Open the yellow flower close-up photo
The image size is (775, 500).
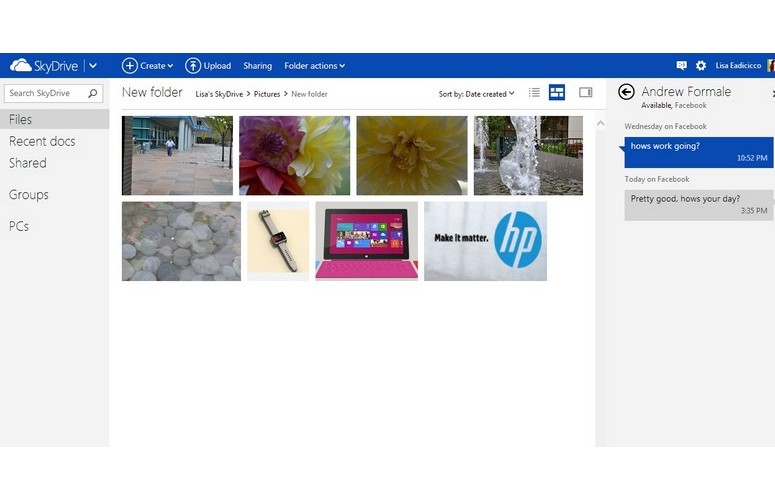point(412,156)
